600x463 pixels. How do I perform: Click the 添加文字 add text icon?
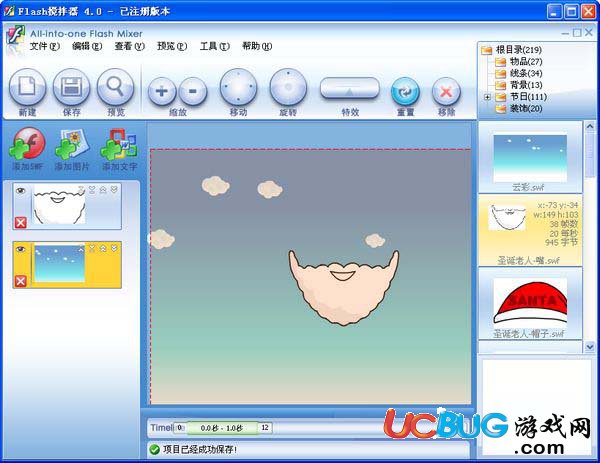coord(119,144)
